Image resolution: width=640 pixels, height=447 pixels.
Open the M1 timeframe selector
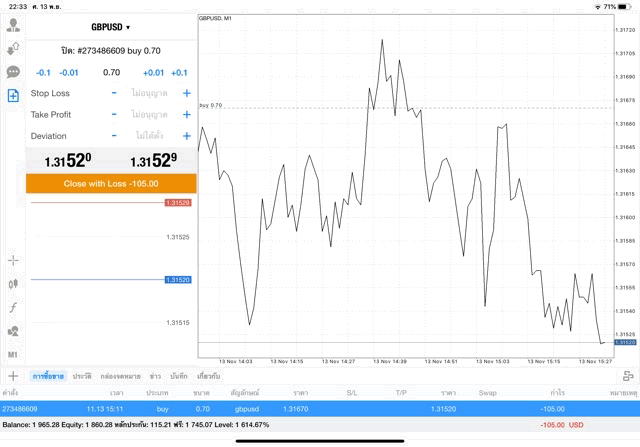(13, 355)
